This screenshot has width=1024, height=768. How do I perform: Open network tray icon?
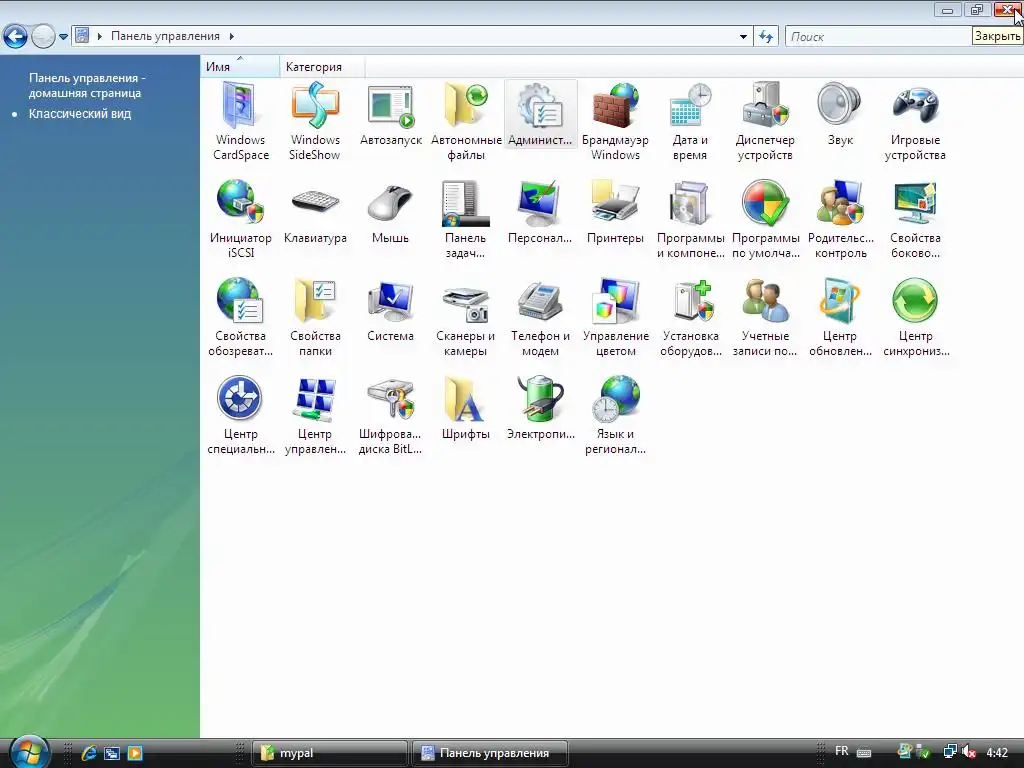950,752
